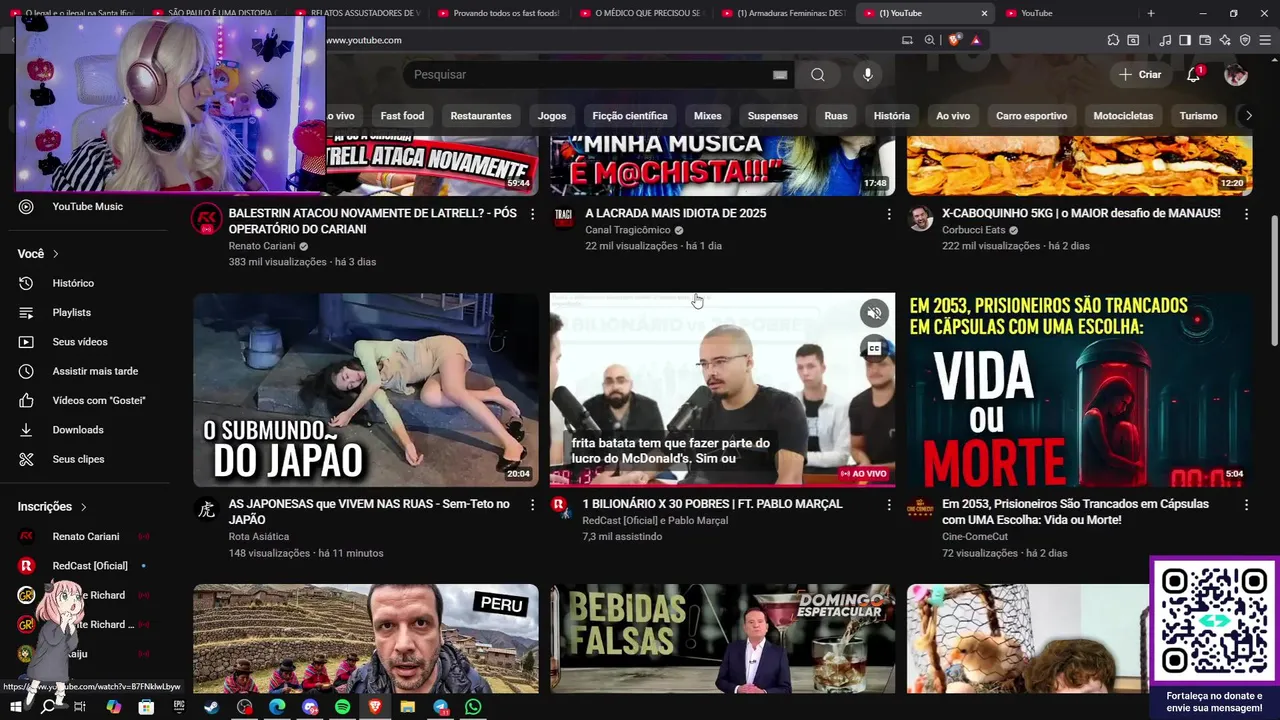Select the Jogos category chip
Viewport: 1280px width, 720px height.
coord(552,116)
